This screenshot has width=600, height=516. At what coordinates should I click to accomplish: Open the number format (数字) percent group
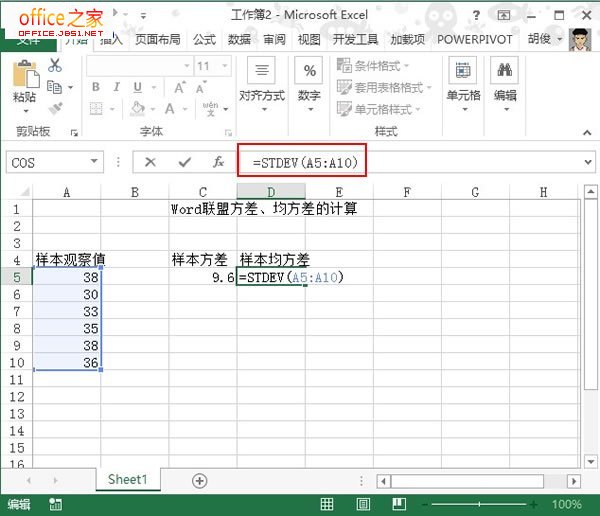click(309, 85)
